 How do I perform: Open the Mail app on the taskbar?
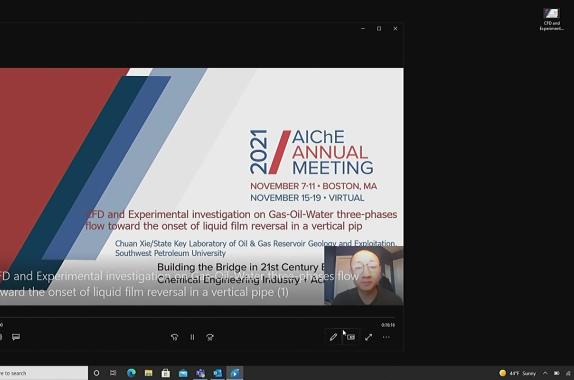[183, 373]
